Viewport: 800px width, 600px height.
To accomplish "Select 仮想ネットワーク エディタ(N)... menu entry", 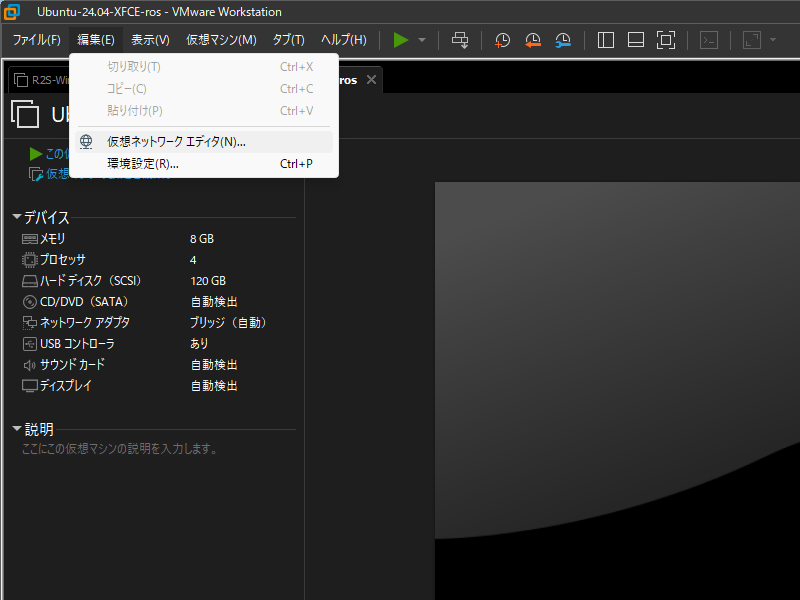I will [204, 142].
